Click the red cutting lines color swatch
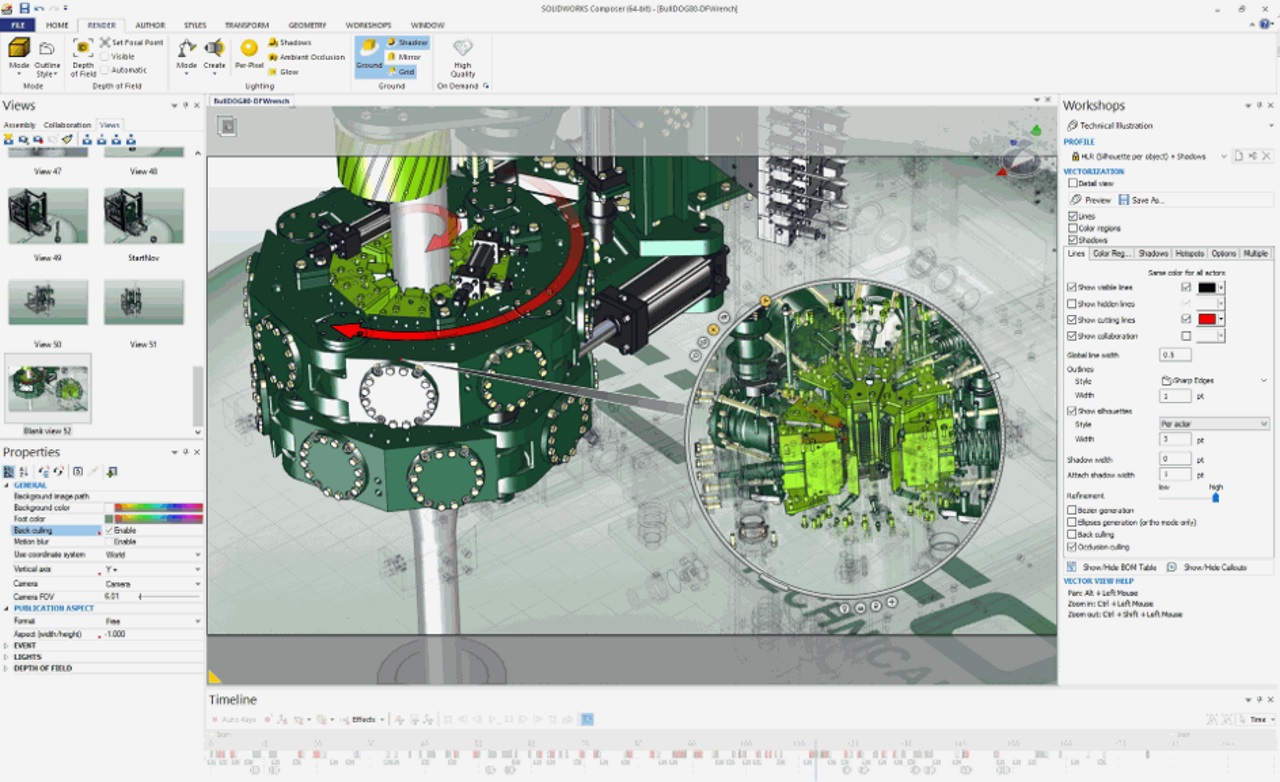This screenshot has height=782, width=1280. (x=1207, y=320)
